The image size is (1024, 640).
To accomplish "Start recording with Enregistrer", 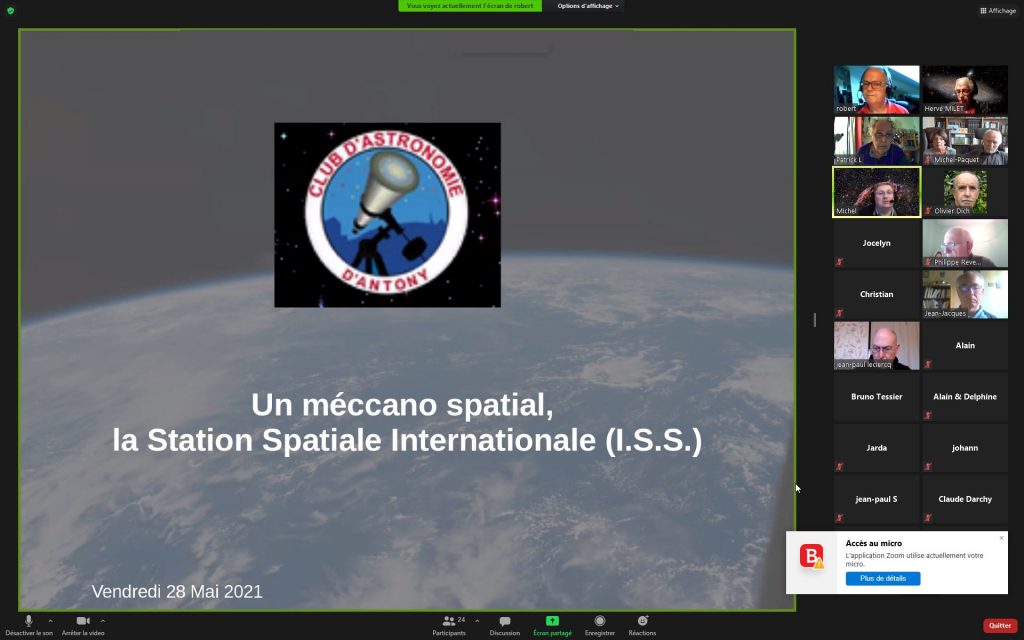I will [600, 625].
